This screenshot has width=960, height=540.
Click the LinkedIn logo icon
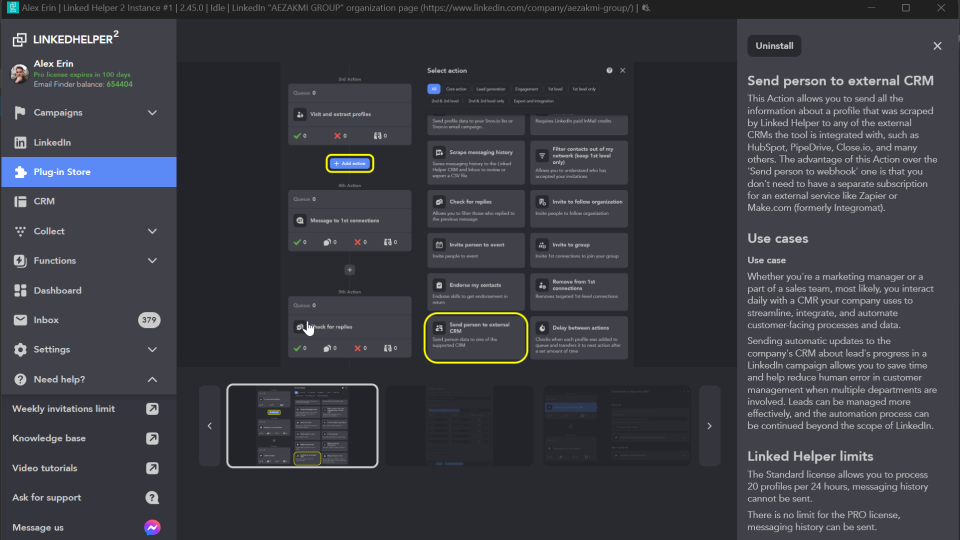tap(20, 143)
